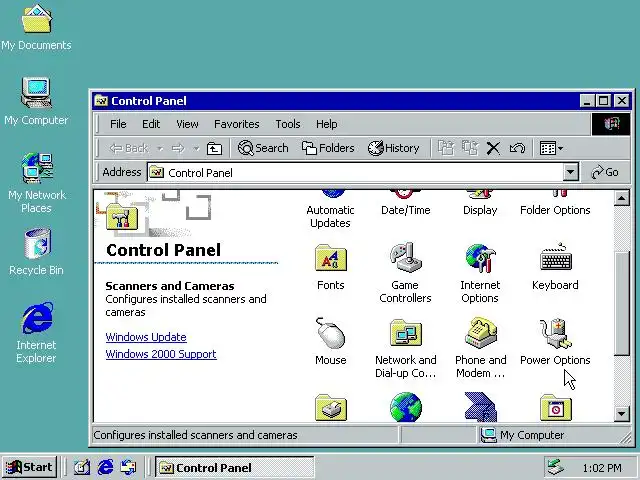Click the Start button
Viewport: 640px width, 480px height.
(x=29, y=467)
